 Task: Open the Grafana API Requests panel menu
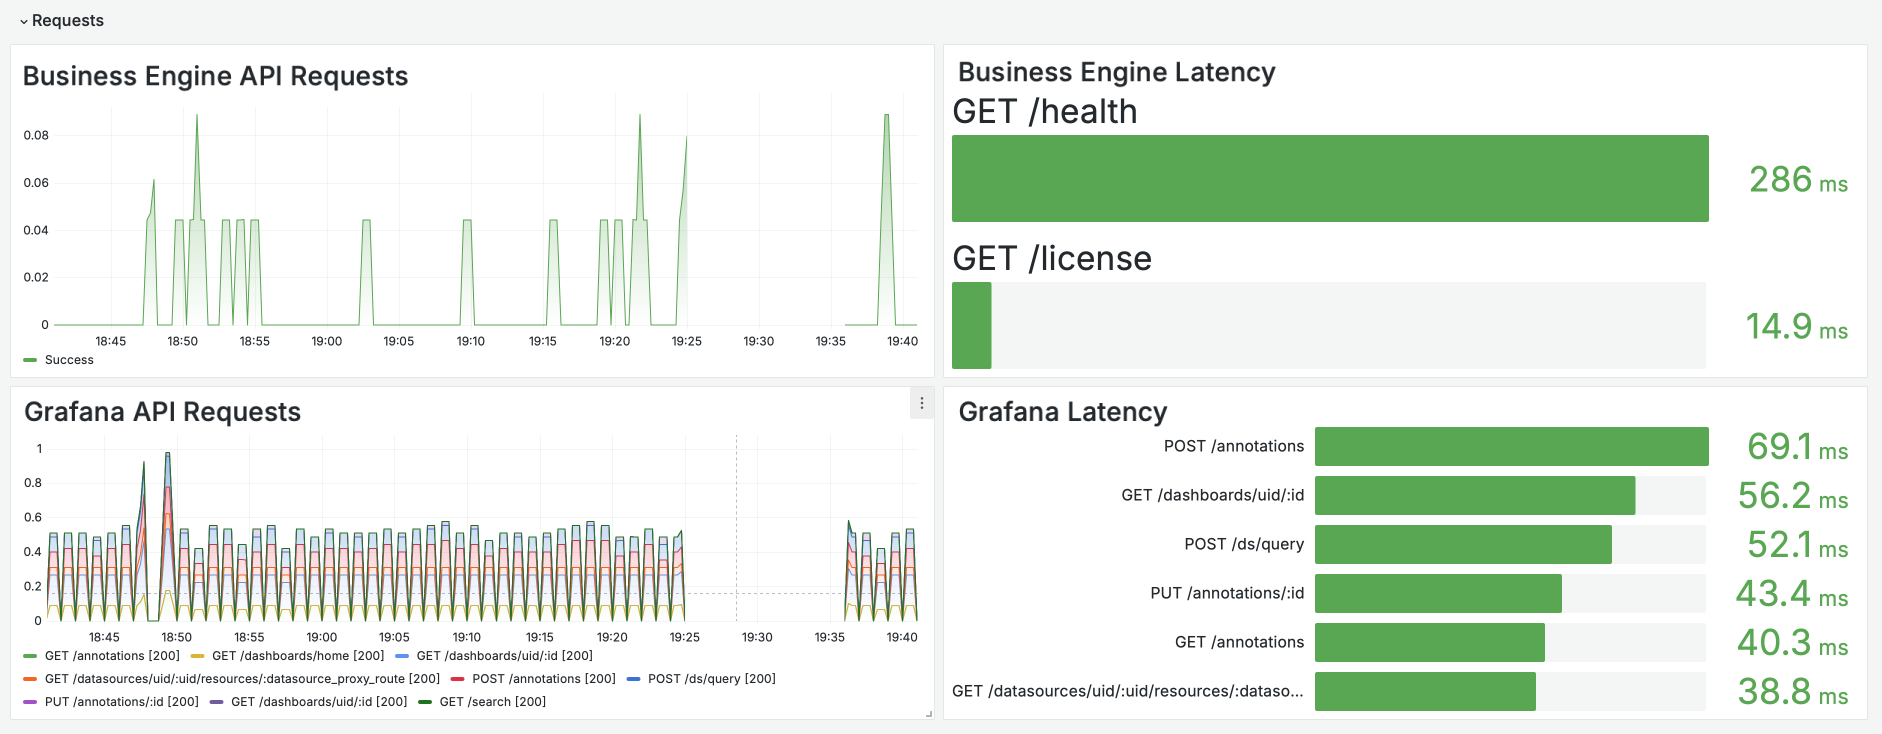point(922,403)
